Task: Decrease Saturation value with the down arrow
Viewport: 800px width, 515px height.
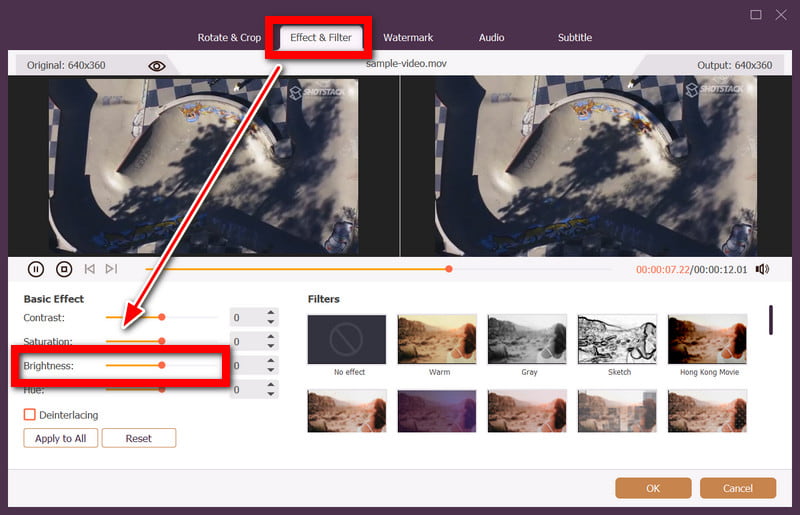Action: (x=271, y=346)
